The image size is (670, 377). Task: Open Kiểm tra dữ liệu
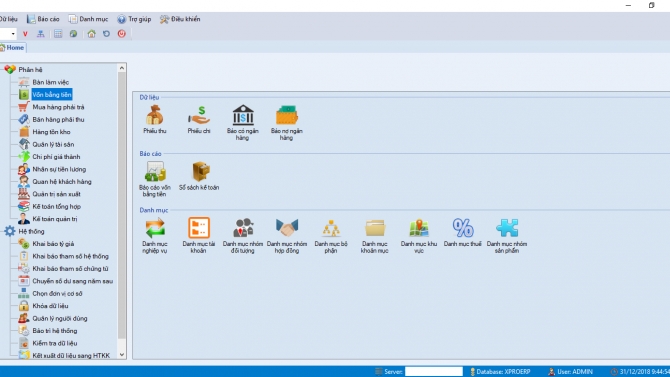[55, 343]
